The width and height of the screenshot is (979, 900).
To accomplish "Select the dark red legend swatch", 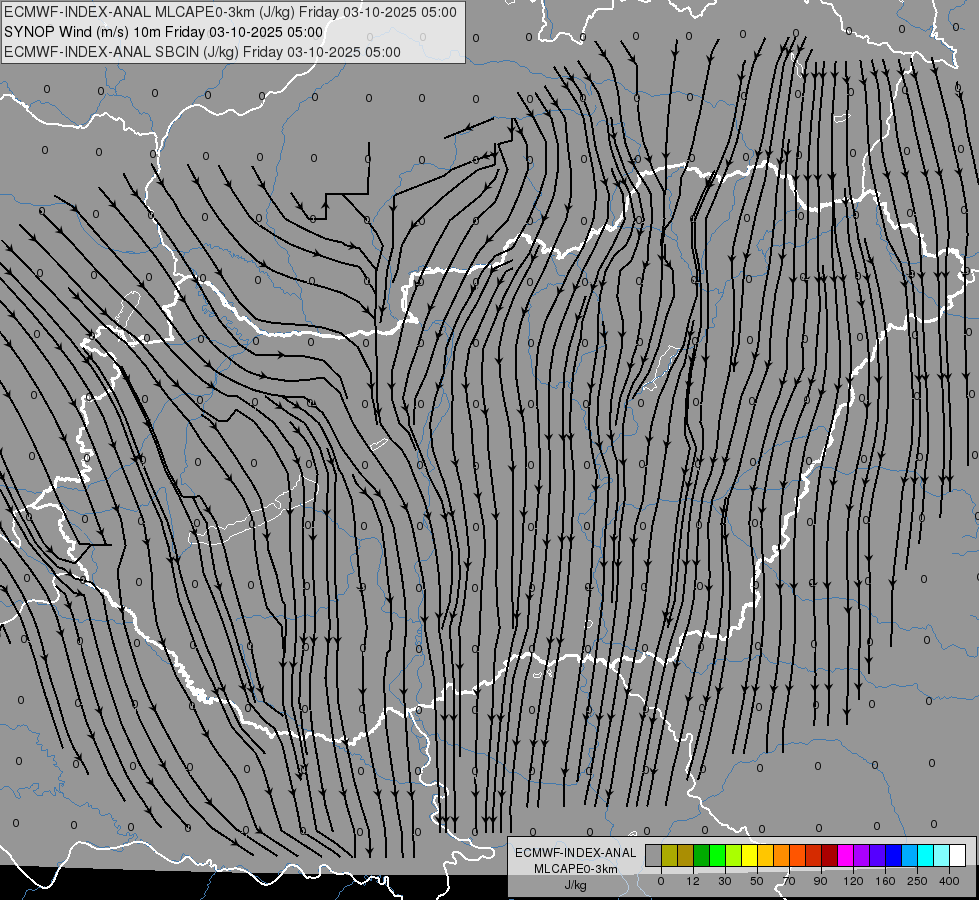I will (x=829, y=855).
